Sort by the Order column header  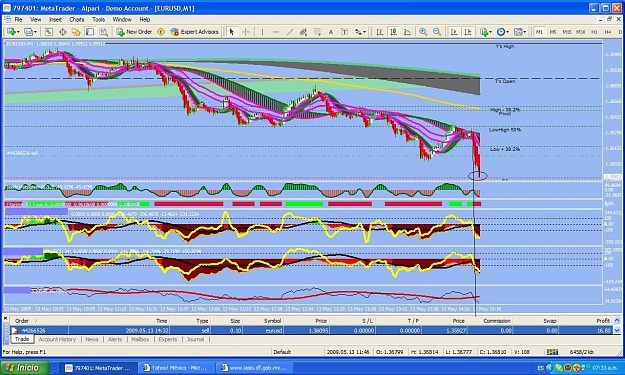point(39,321)
